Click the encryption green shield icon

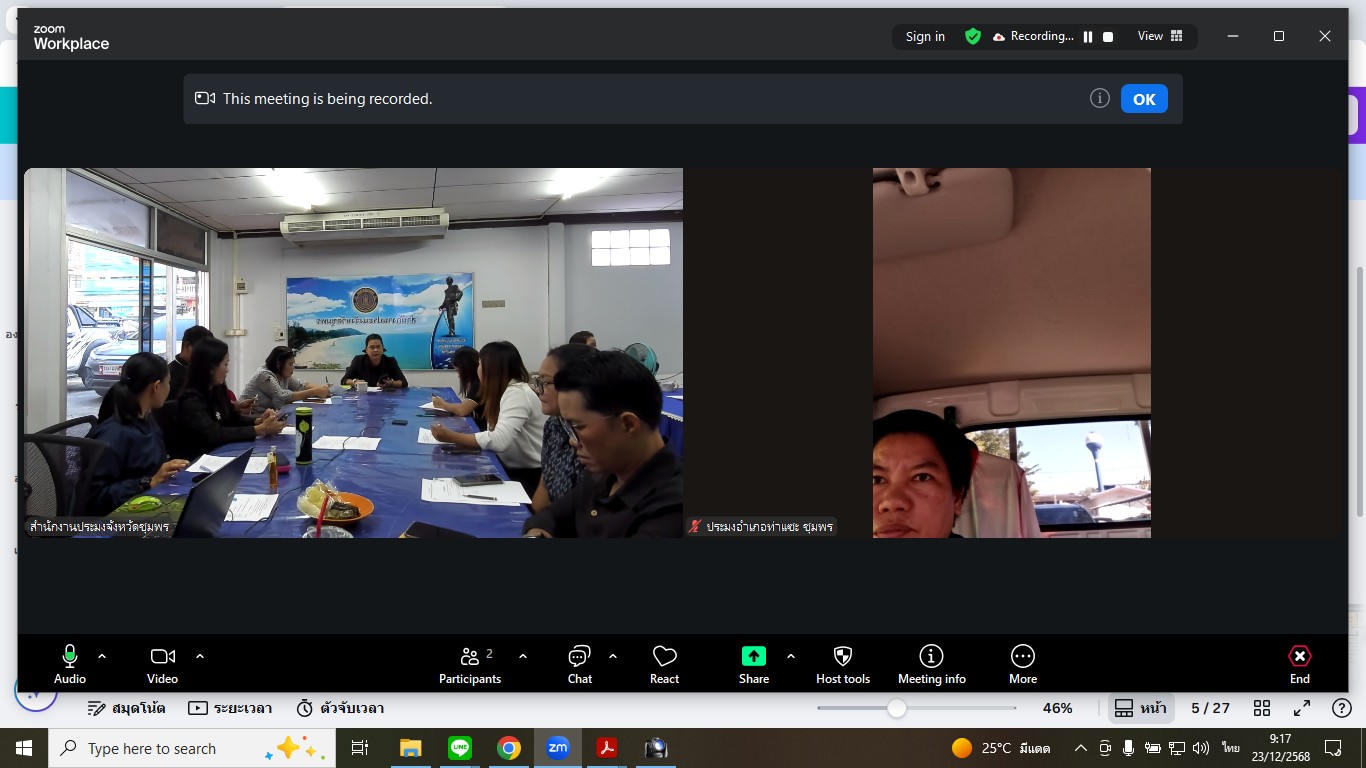click(972, 36)
